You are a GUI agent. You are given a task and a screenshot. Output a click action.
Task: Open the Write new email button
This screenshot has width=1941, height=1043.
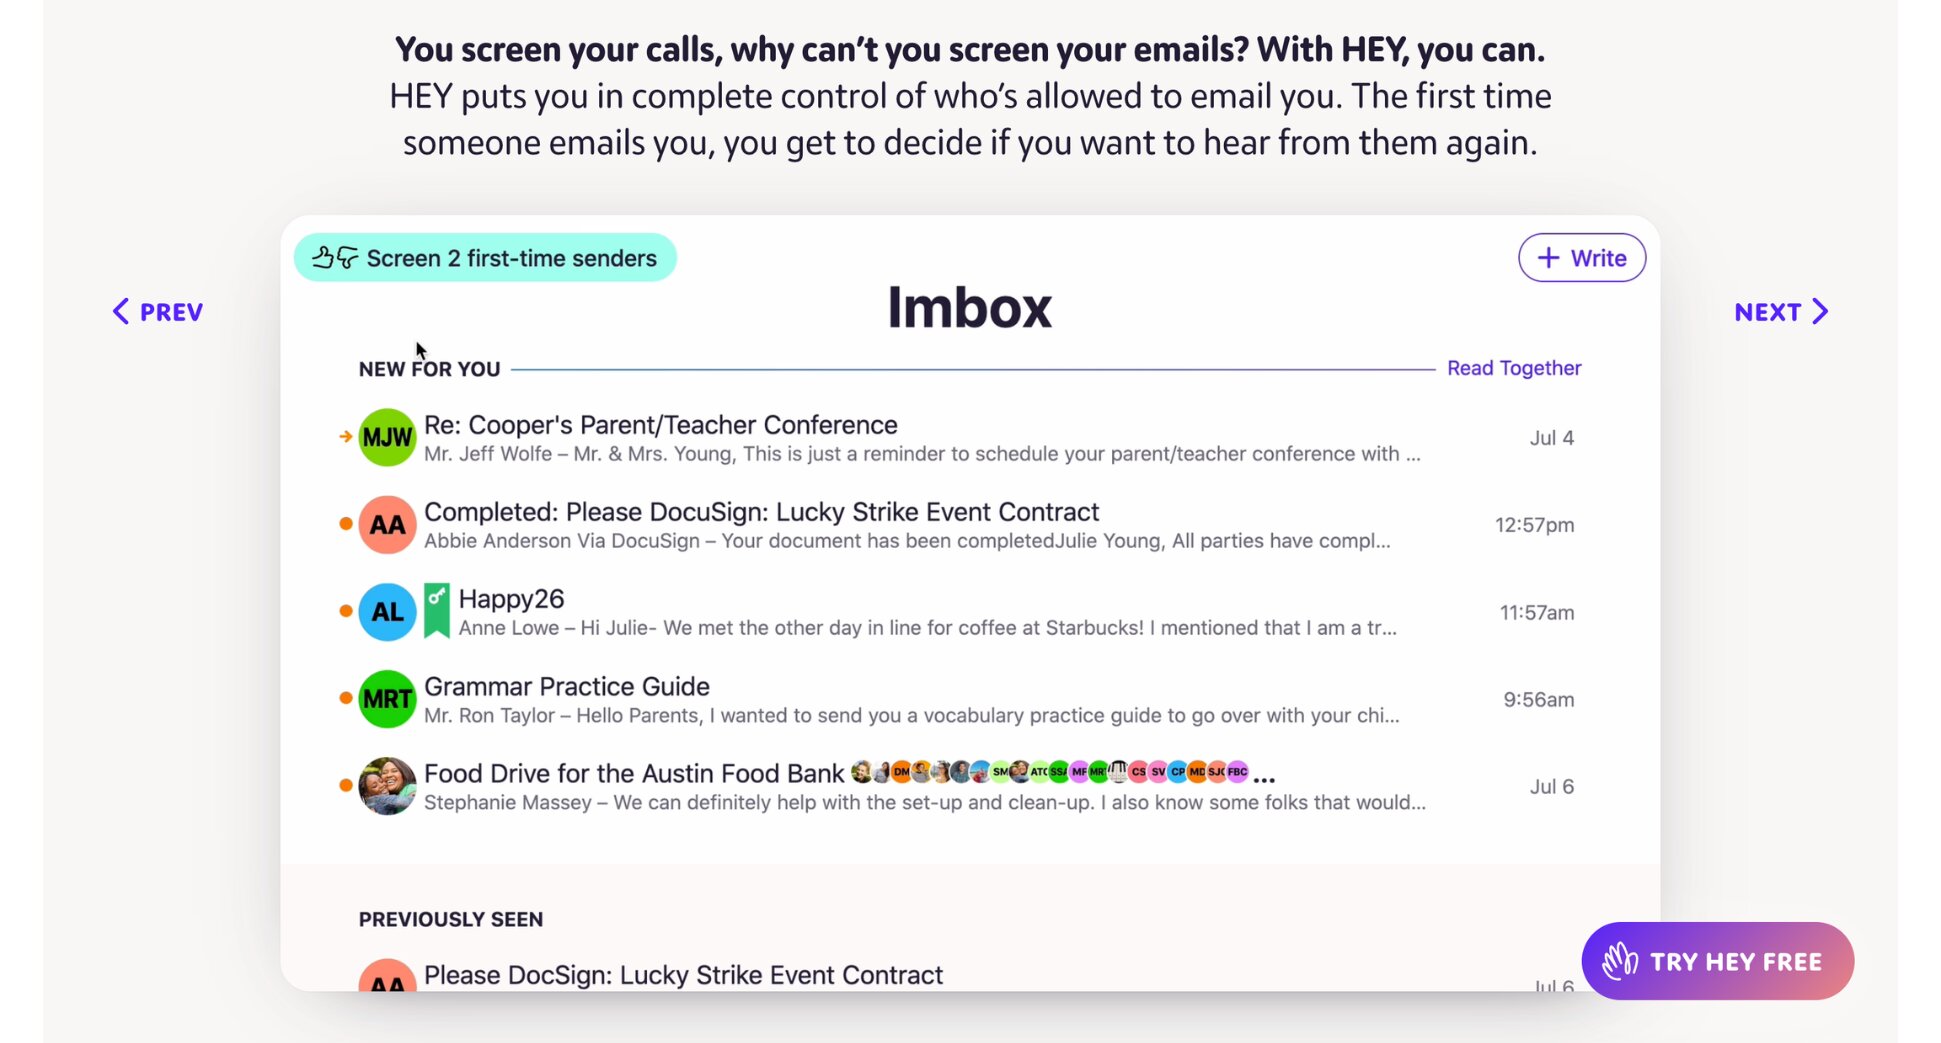[x=1581, y=258]
